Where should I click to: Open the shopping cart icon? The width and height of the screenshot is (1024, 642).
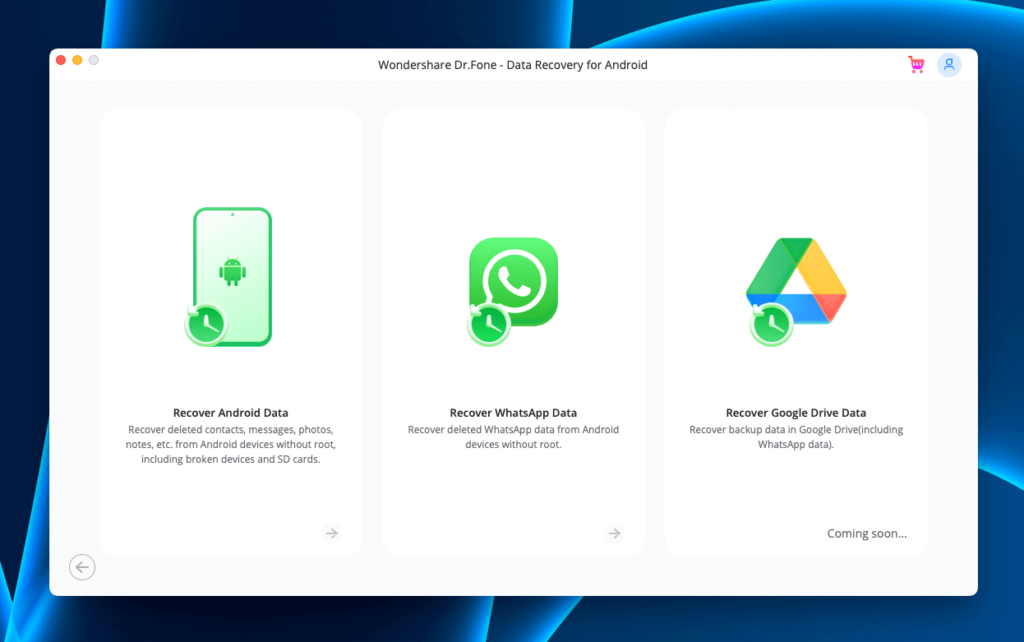(x=916, y=65)
